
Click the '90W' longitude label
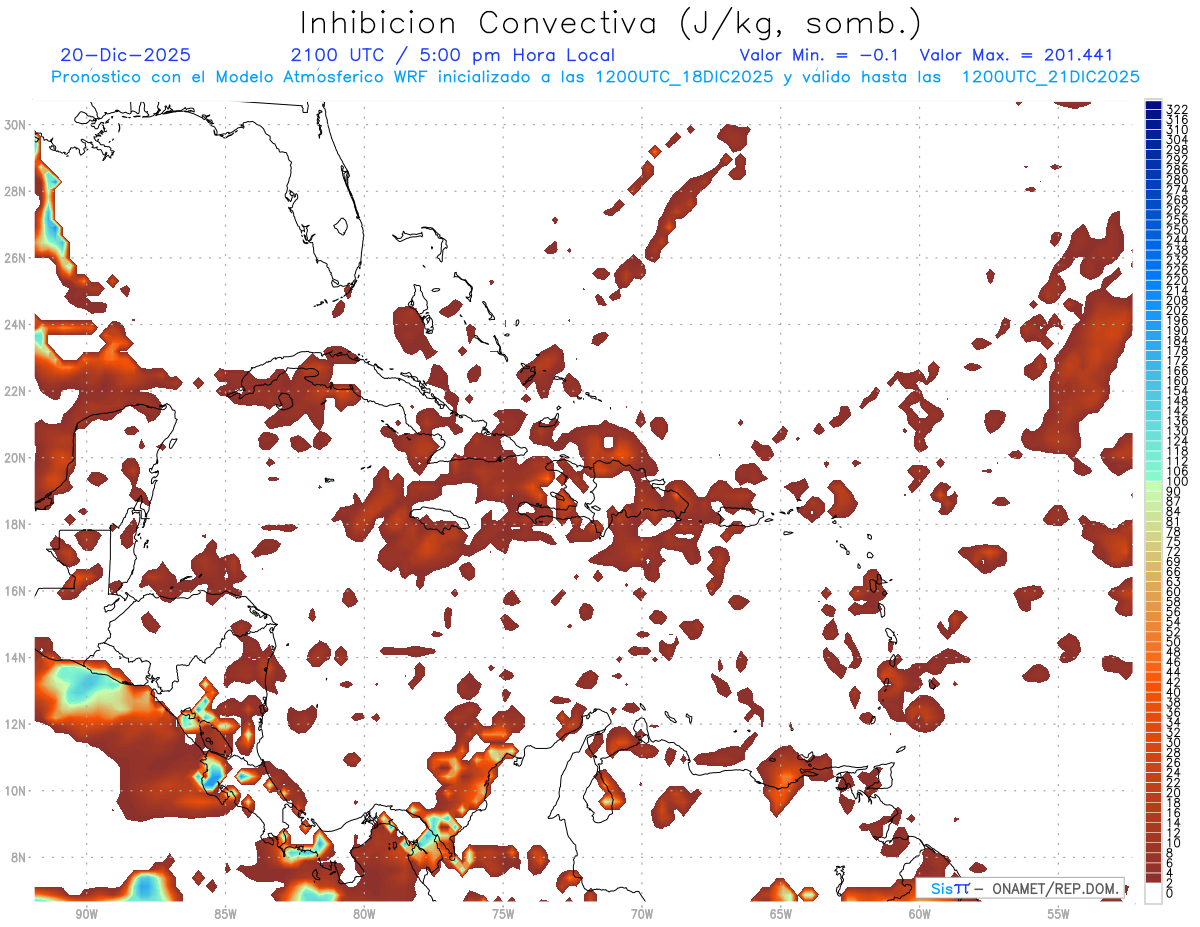86,914
